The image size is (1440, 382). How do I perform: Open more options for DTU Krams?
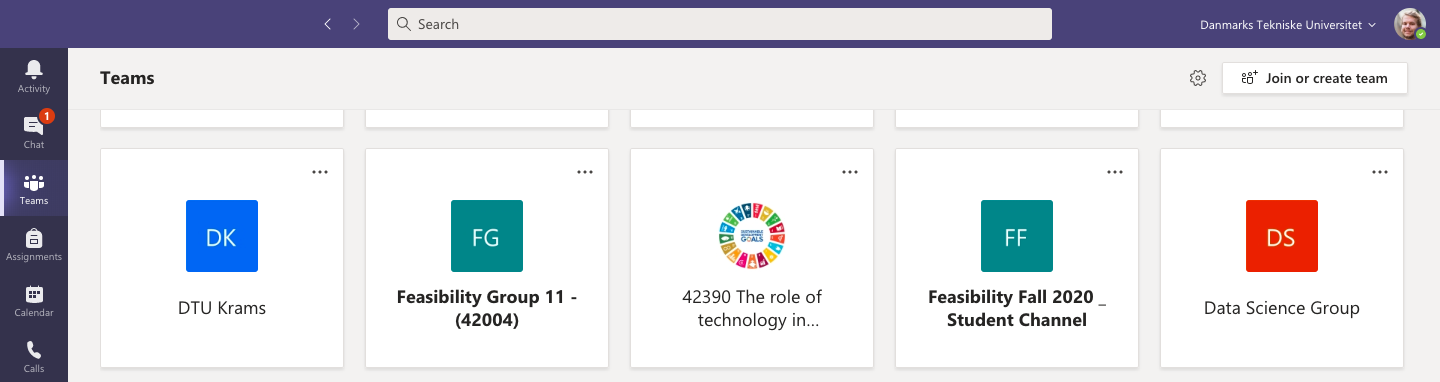tap(320, 172)
